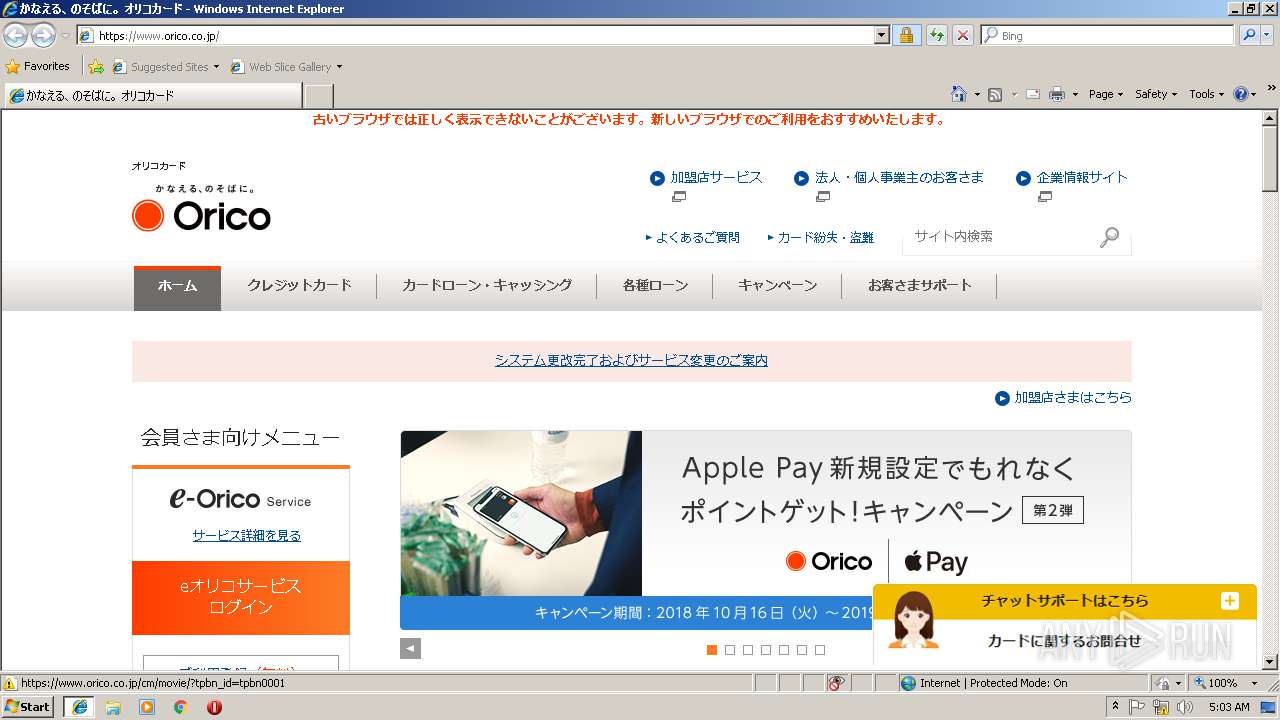Click Add to Favorites Bar icon
This screenshot has width=1280, height=720.
96,67
